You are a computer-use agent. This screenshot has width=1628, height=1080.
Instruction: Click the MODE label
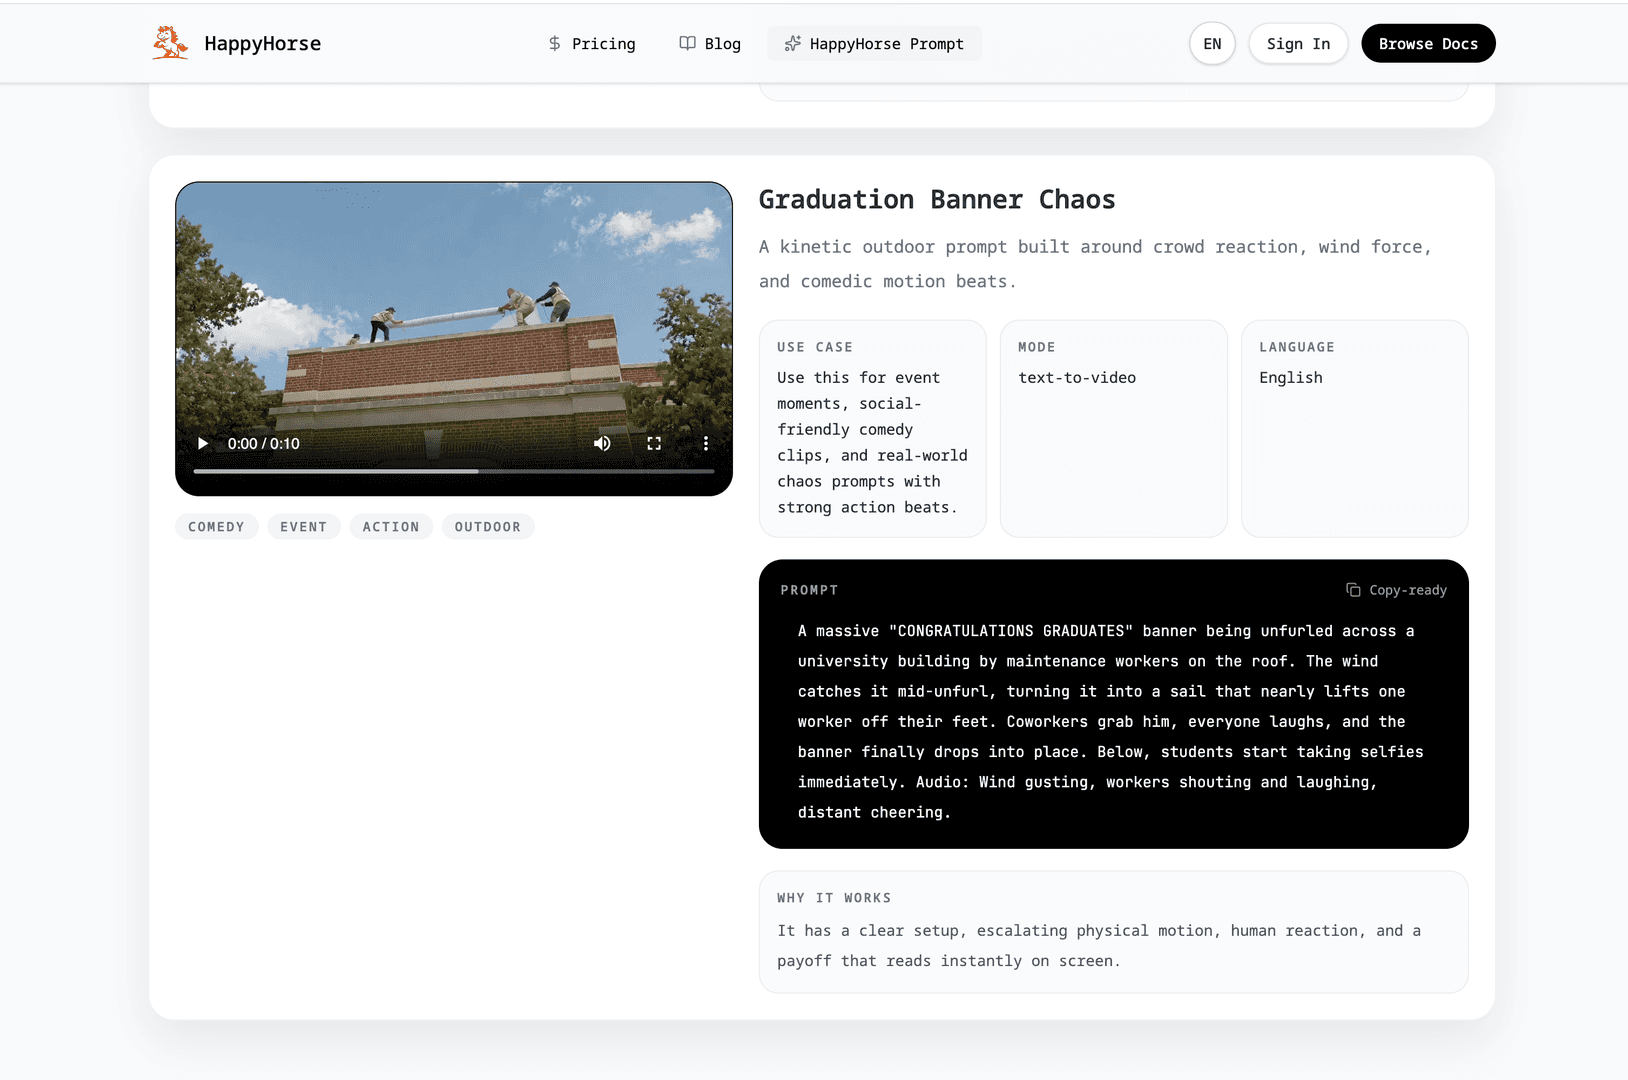click(1037, 347)
